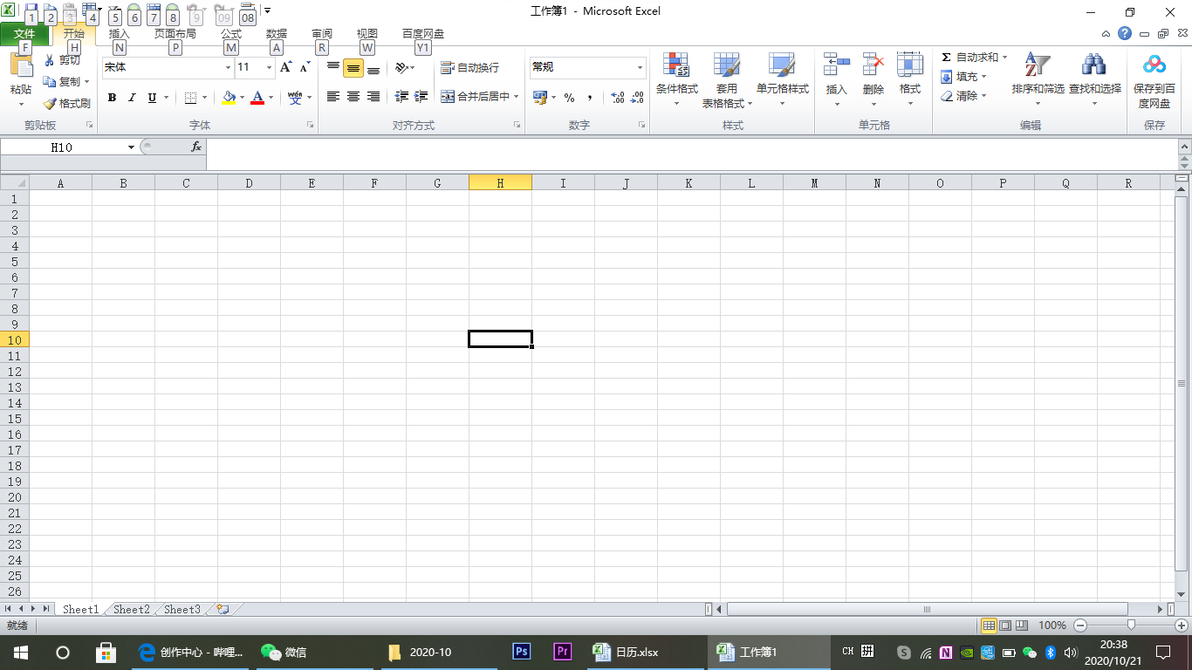Toggle underline formatting
Screen dimensions: 1192x670
pos(152,97)
